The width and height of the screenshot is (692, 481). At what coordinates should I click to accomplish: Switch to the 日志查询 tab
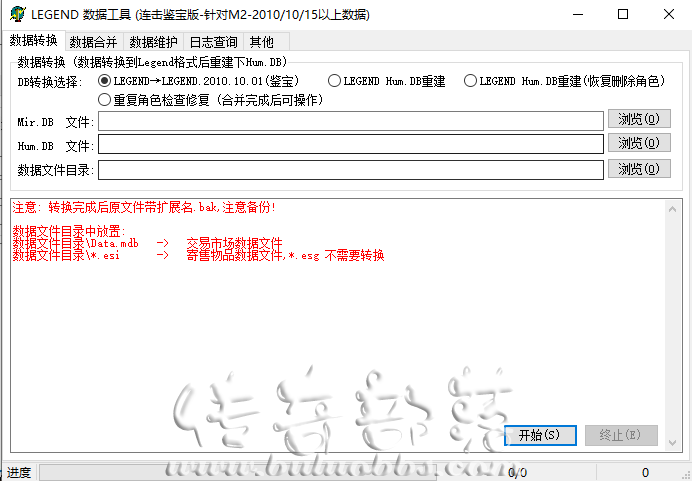pyautogui.click(x=214, y=42)
